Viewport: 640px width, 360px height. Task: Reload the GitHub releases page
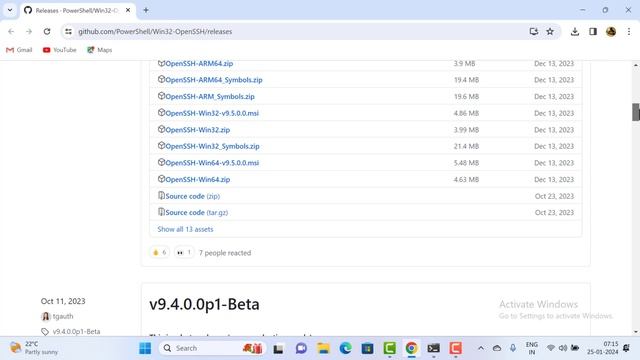click(x=47, y=31)
